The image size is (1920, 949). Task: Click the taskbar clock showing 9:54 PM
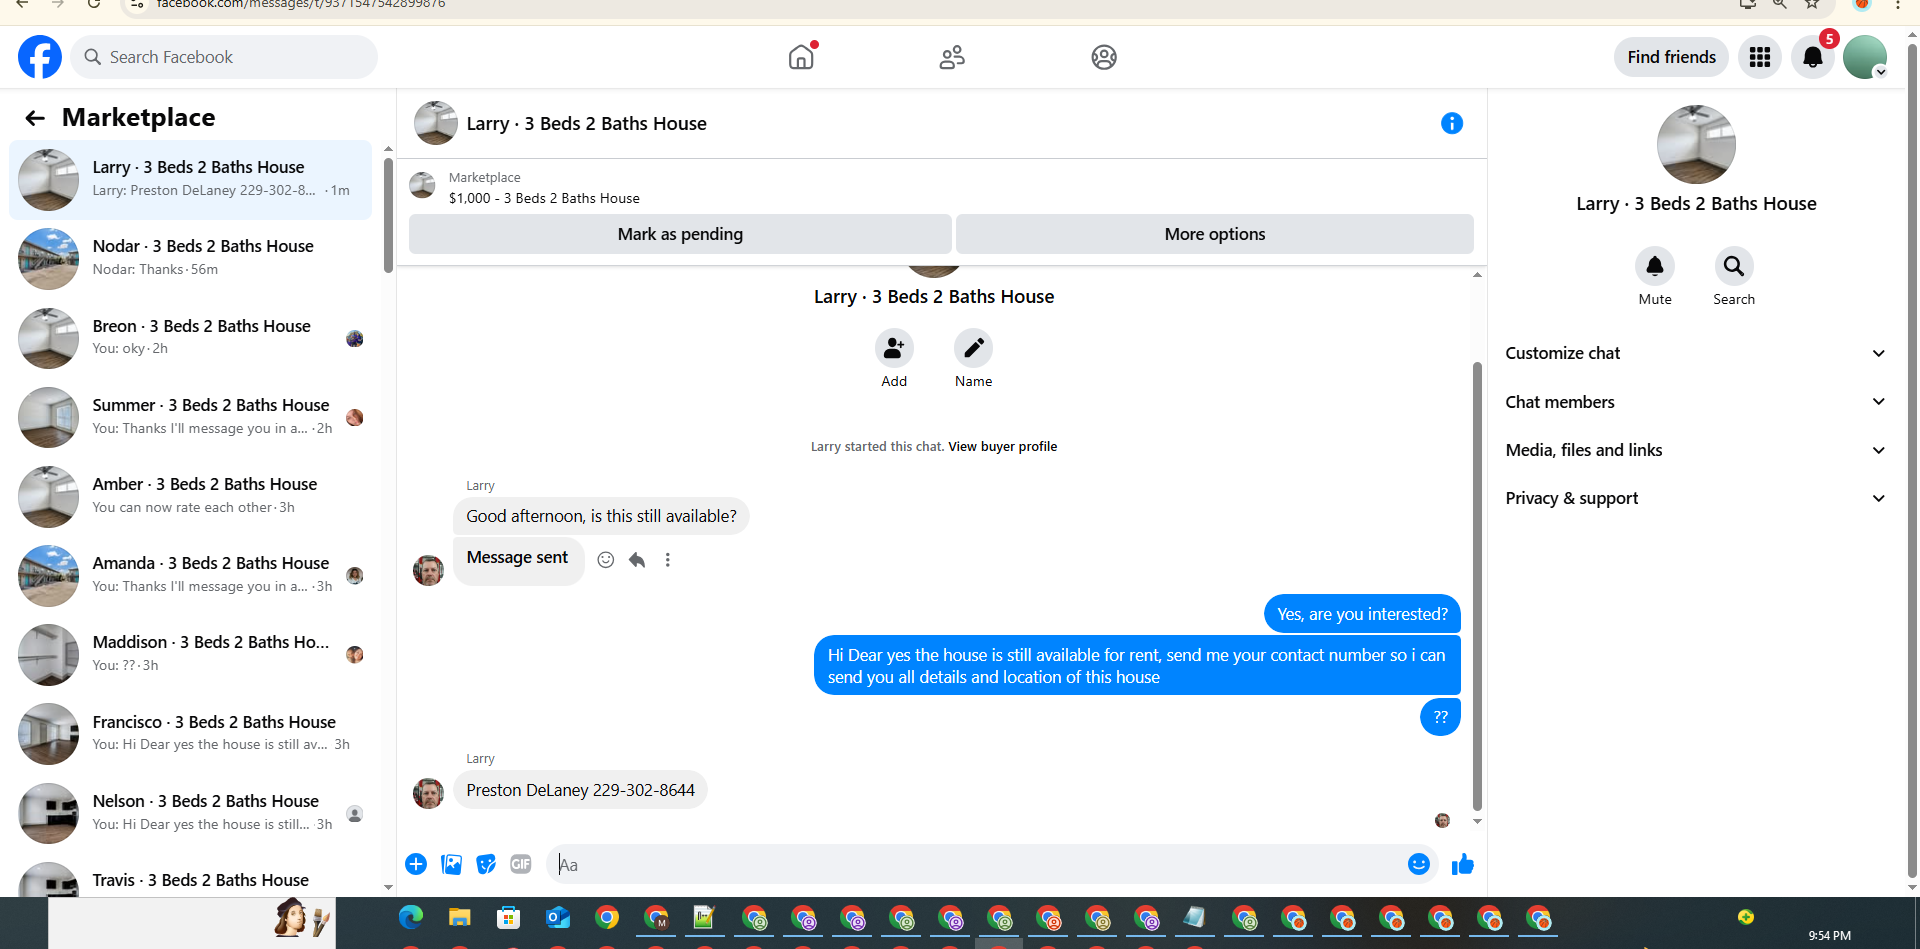(1829, 935)
